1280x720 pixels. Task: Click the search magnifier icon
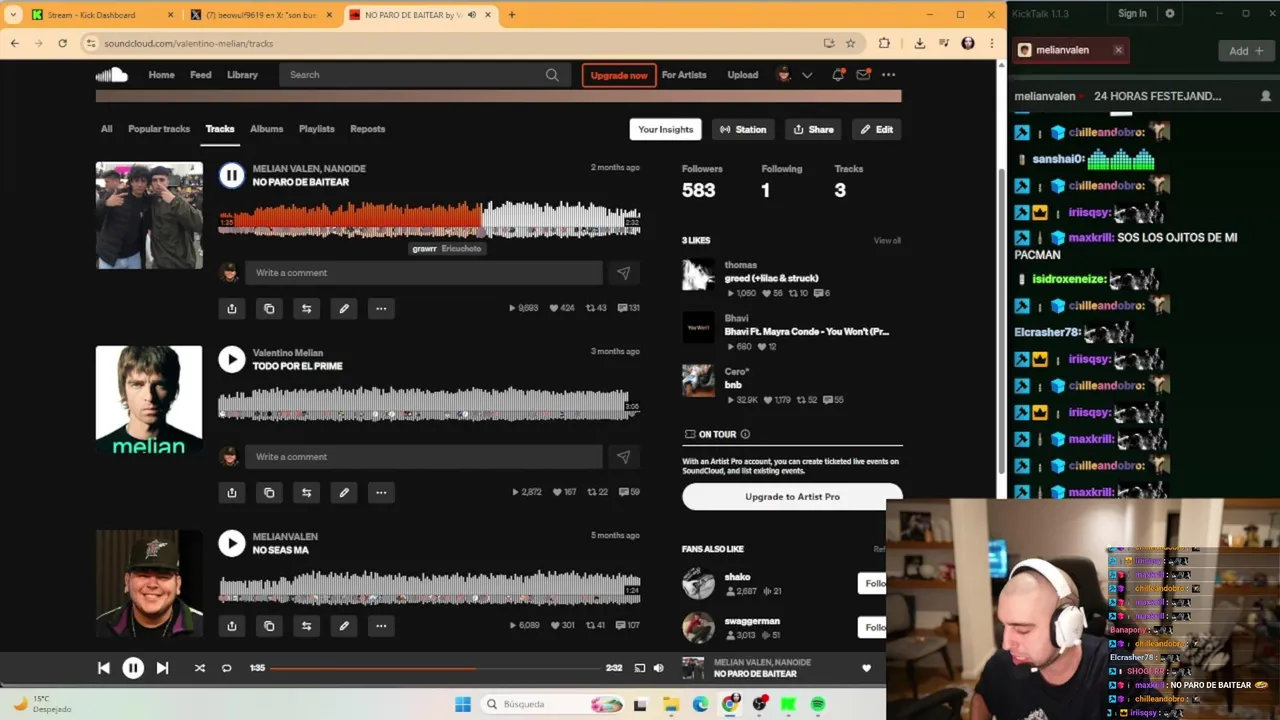pyautogui.click(x=552, y=75)
